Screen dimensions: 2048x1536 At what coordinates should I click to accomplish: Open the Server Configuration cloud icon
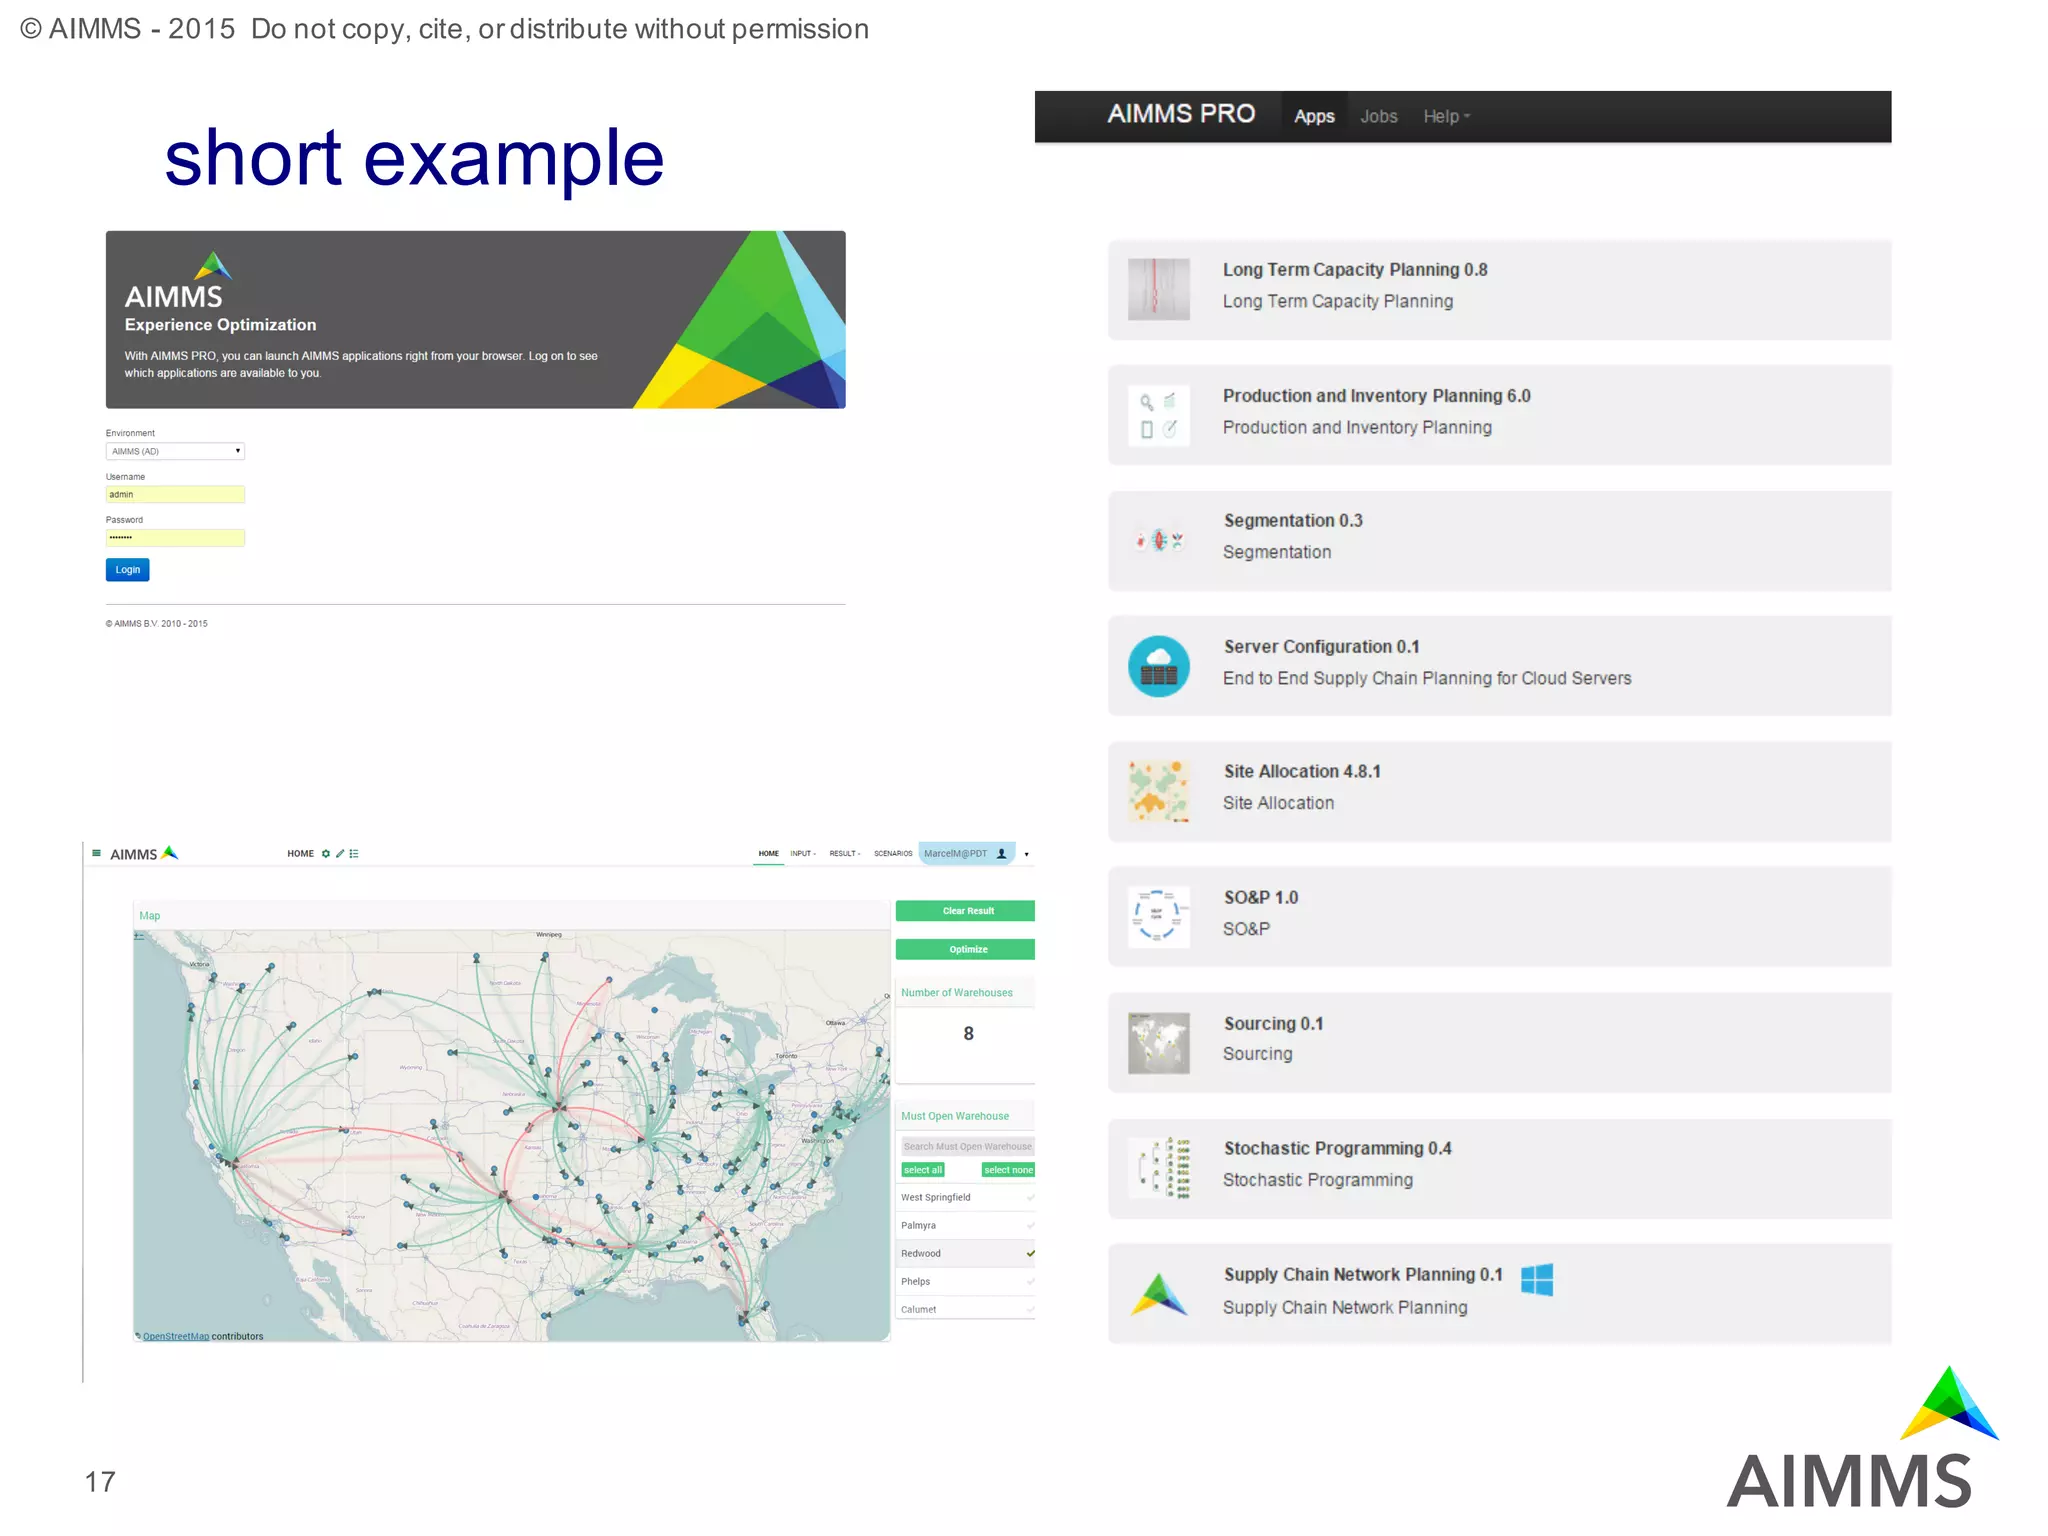click(1158, 666)
